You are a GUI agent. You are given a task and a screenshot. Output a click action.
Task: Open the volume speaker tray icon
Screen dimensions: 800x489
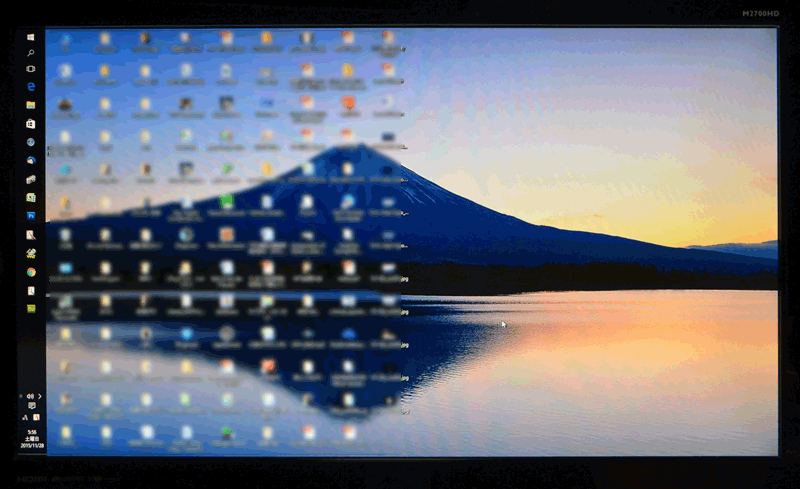coord(30,396)
